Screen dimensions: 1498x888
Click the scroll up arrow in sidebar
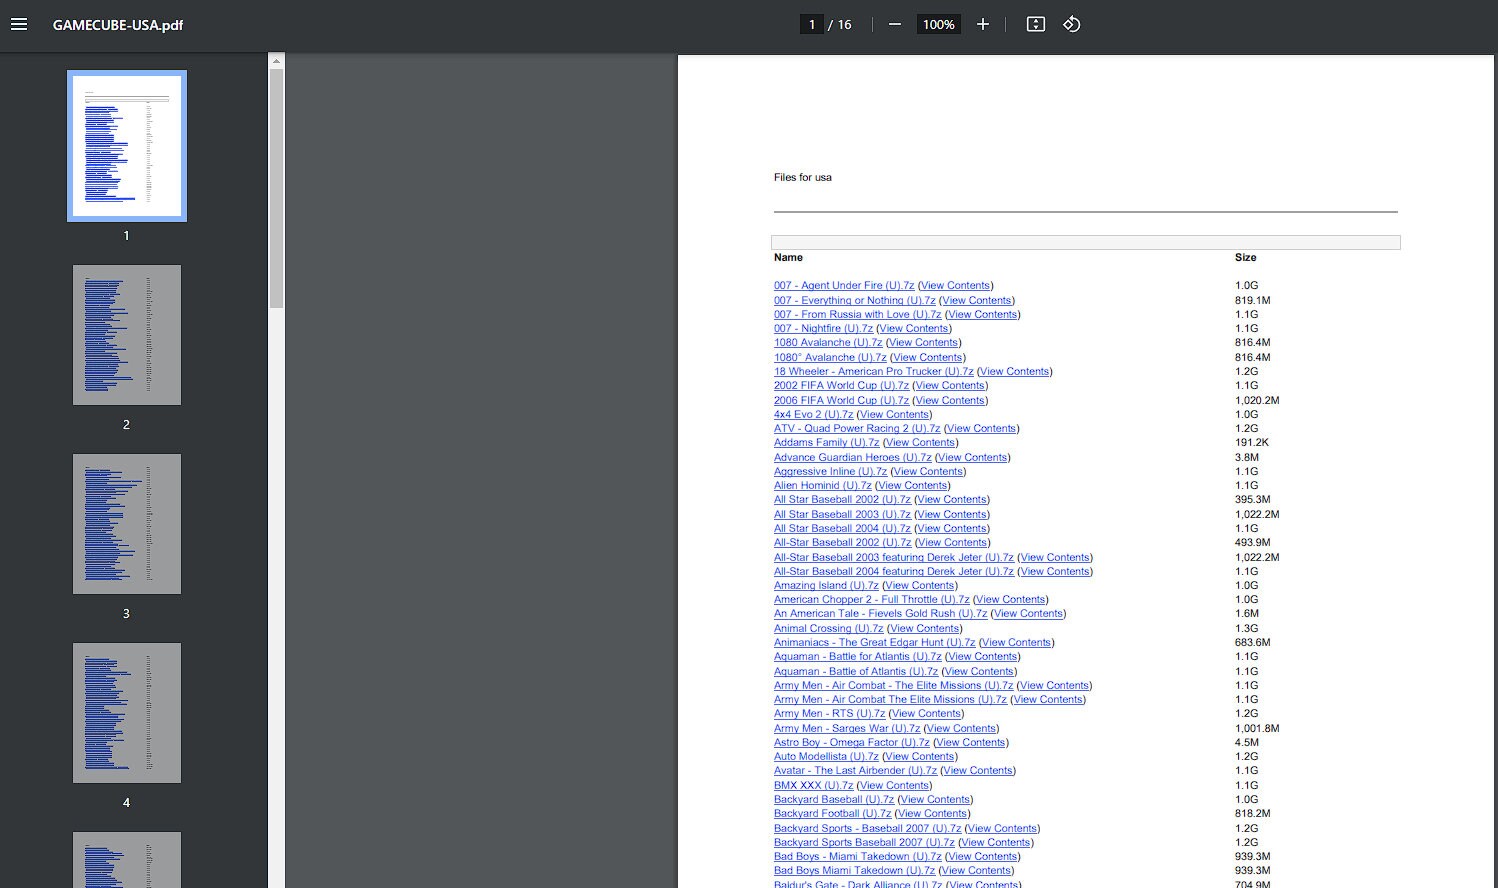click(x=277, y=61)
